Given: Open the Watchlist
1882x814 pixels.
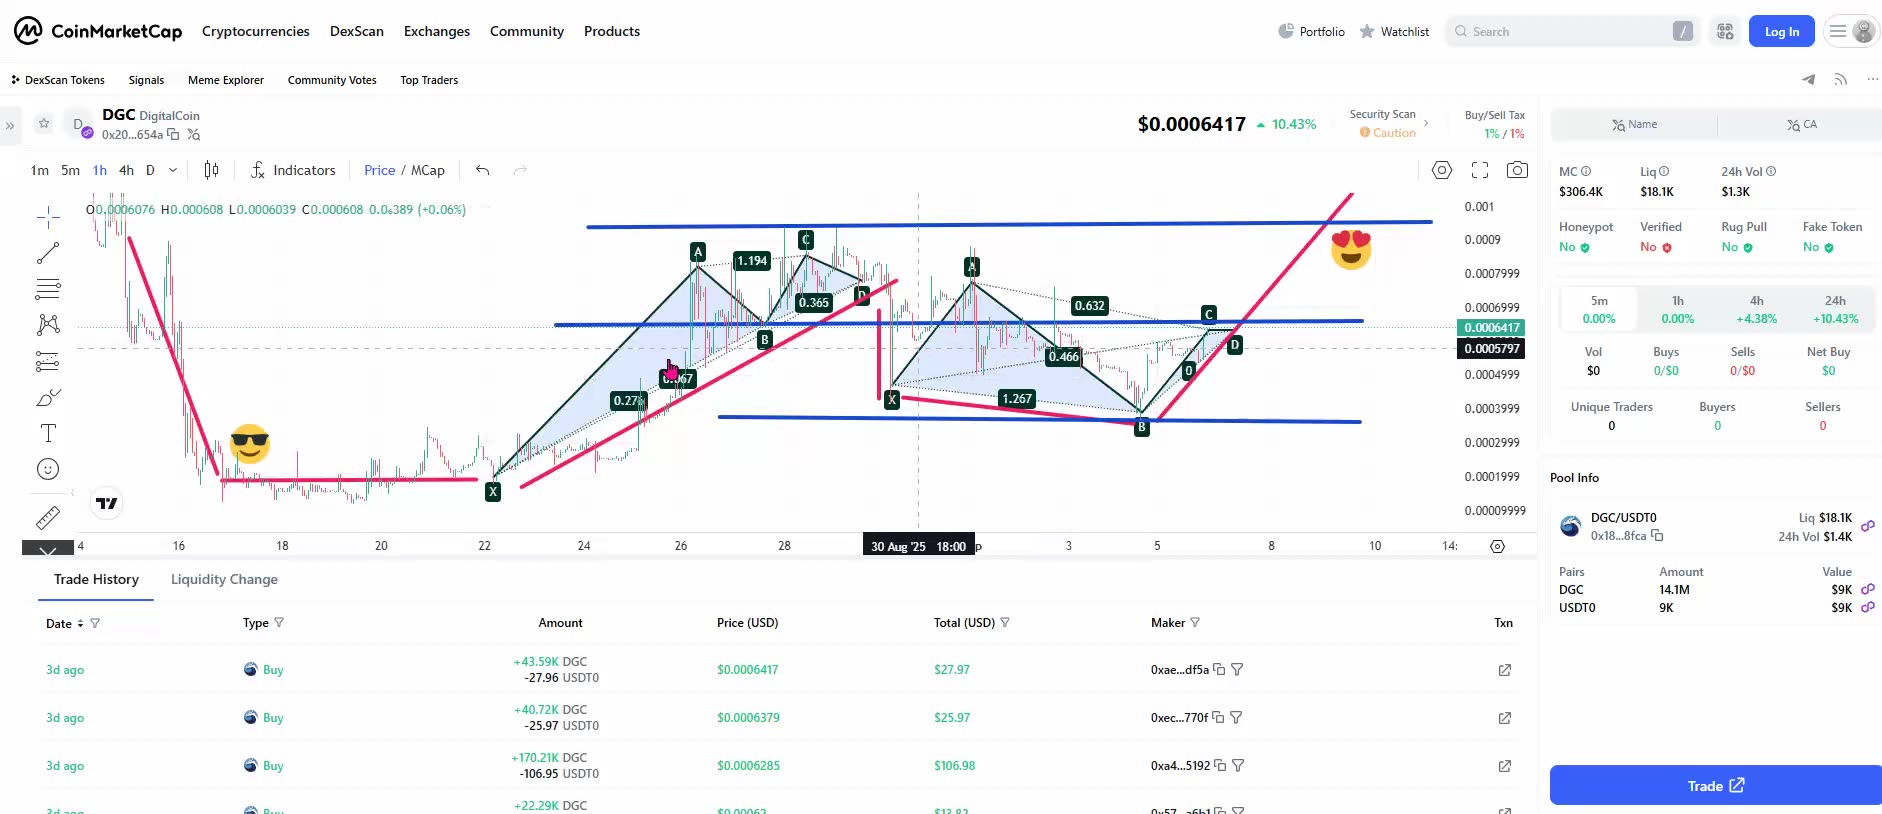Looking at the screenshot, I should tap(1394, 32).
